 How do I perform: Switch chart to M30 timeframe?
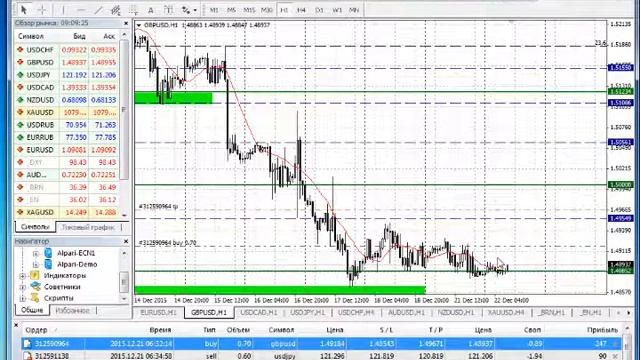(x=267, y=10)
